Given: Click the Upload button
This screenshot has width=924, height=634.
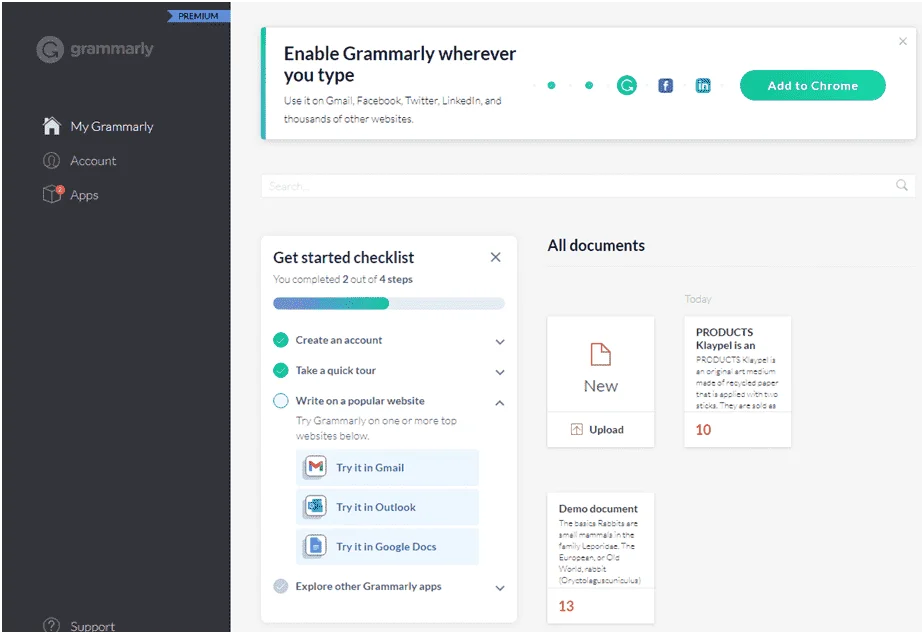Looking at the screenshot, I should pyautogui.click(x=600, y=430).
